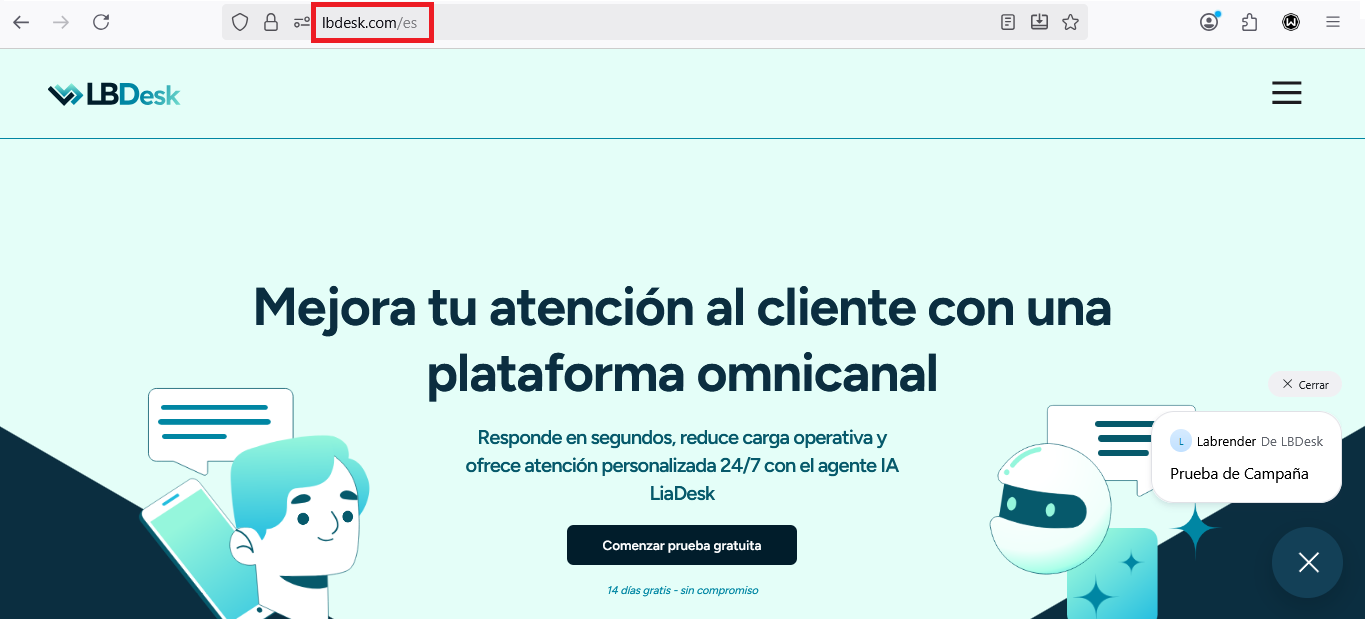Go back with the browser back arrow

21,22
